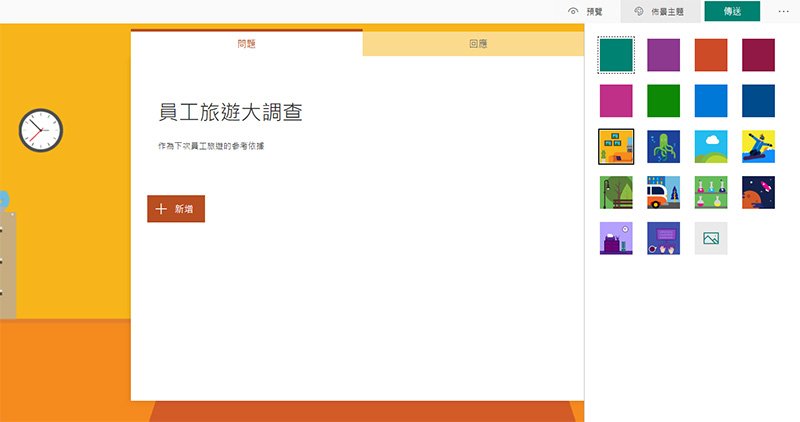800x422 pixels.
Task: Apply the cloud and hills theme
Action: tap(711, 146)
